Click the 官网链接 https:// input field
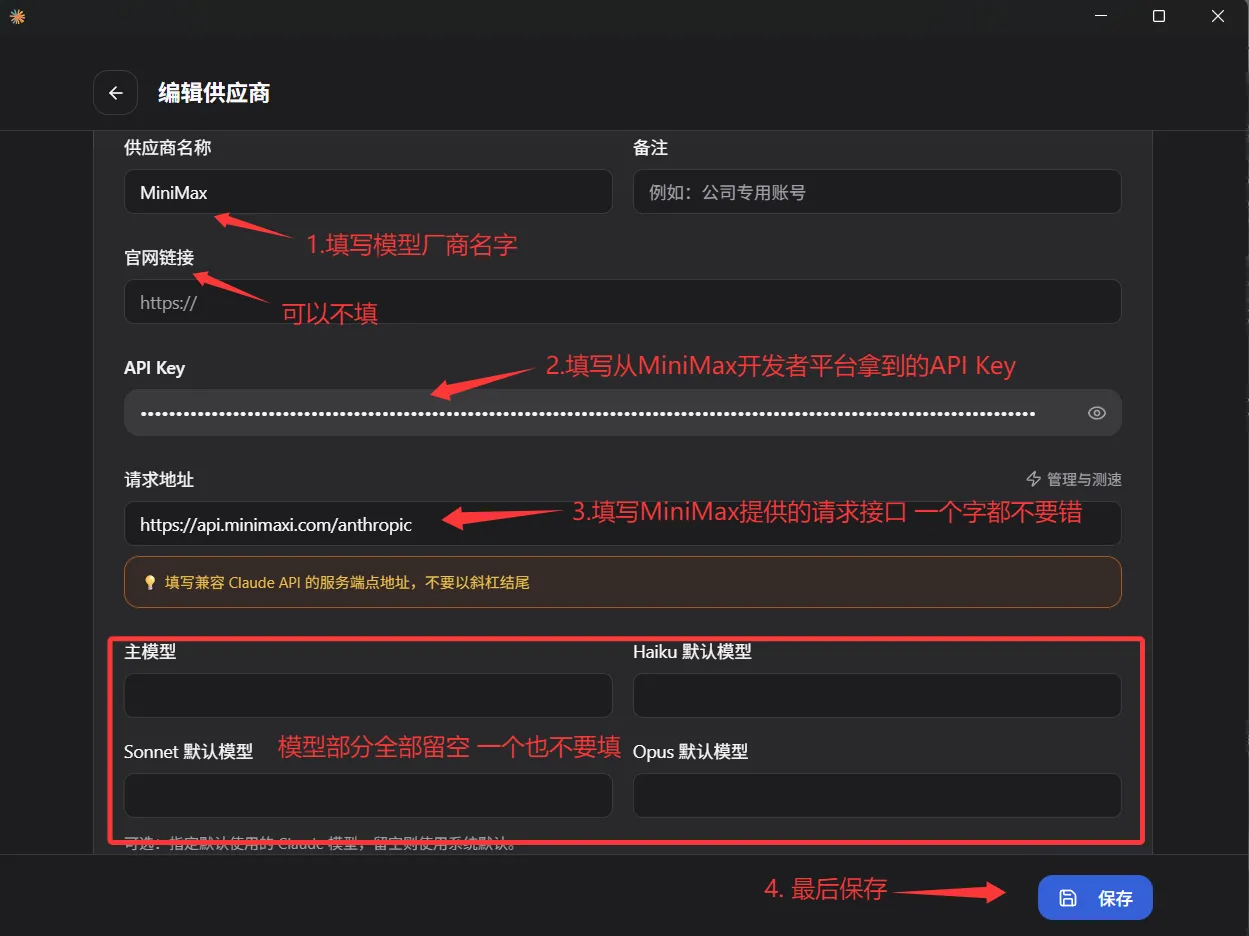 click(622, 302)
